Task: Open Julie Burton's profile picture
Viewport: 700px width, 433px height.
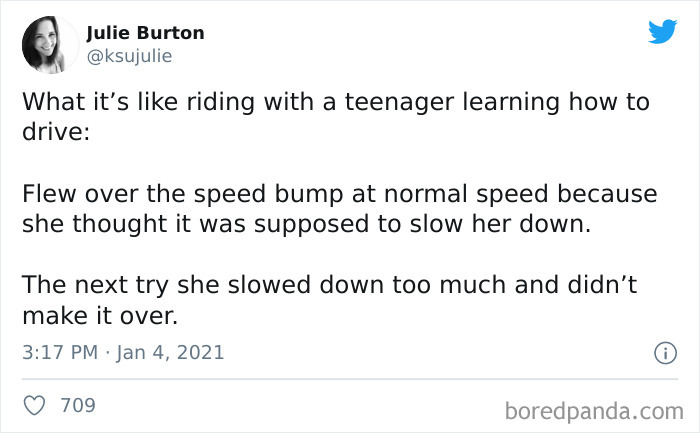Action: click(50, 45)
